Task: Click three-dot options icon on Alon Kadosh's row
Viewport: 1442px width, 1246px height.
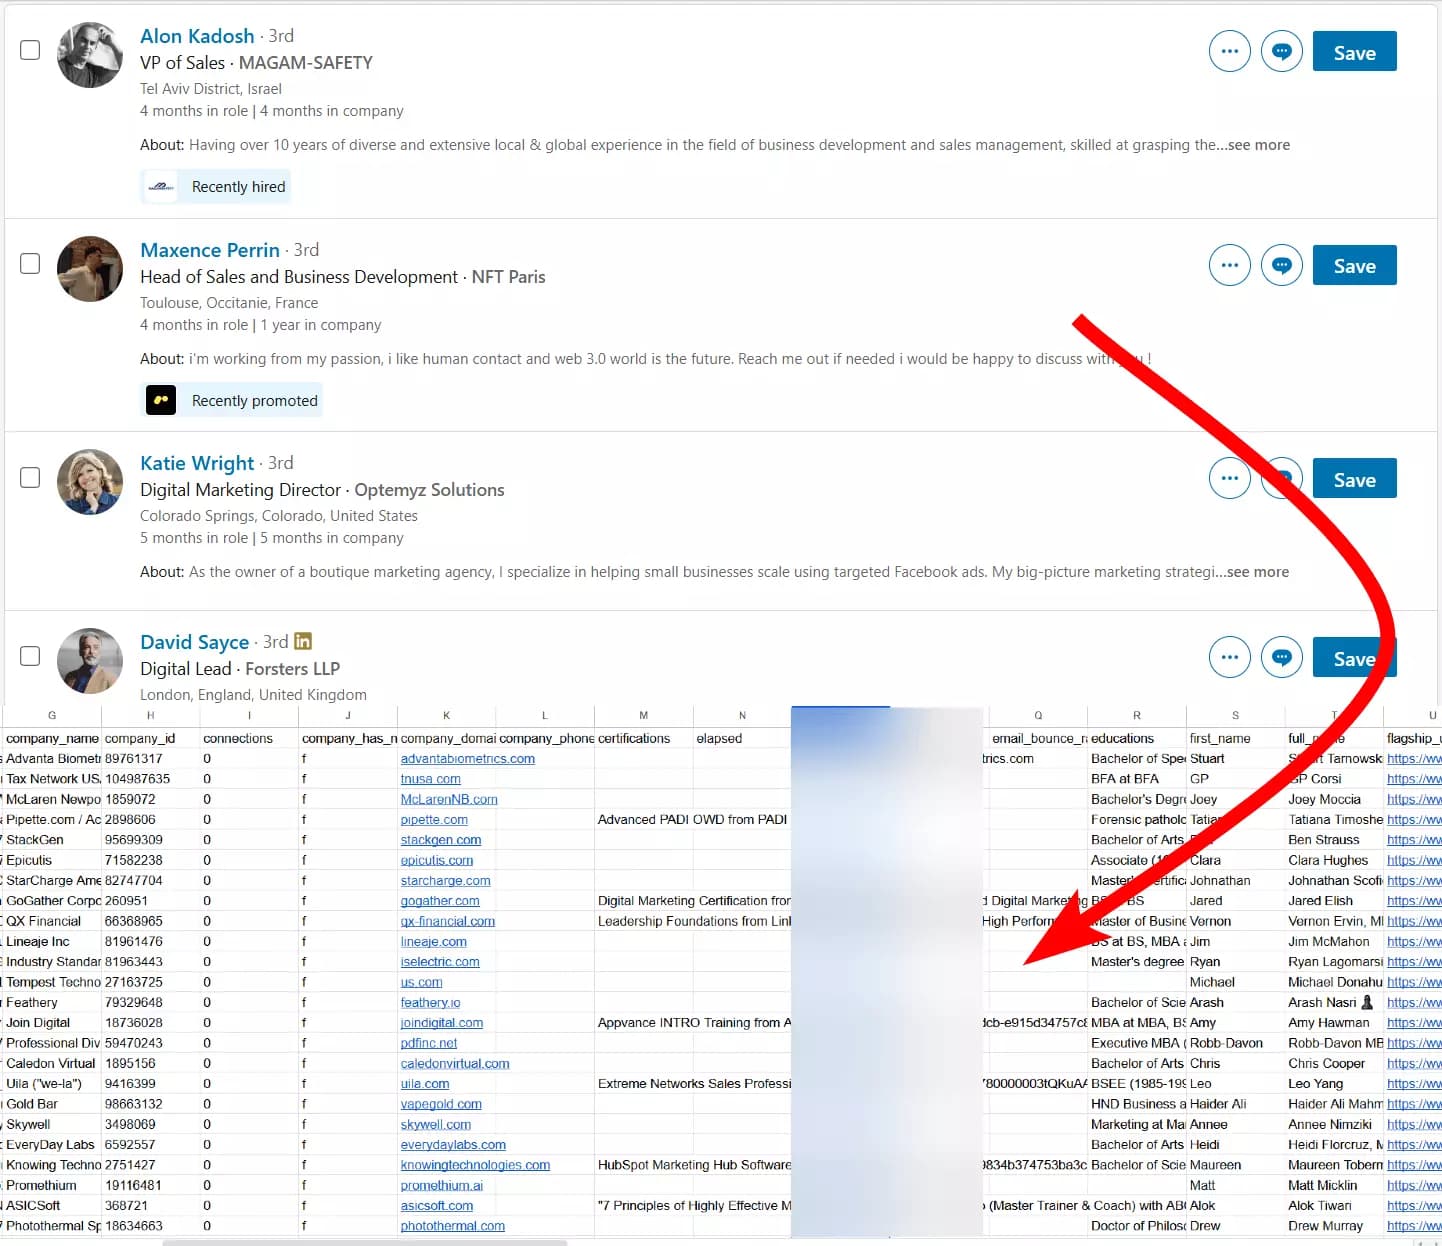Action: coord(1229,51)
